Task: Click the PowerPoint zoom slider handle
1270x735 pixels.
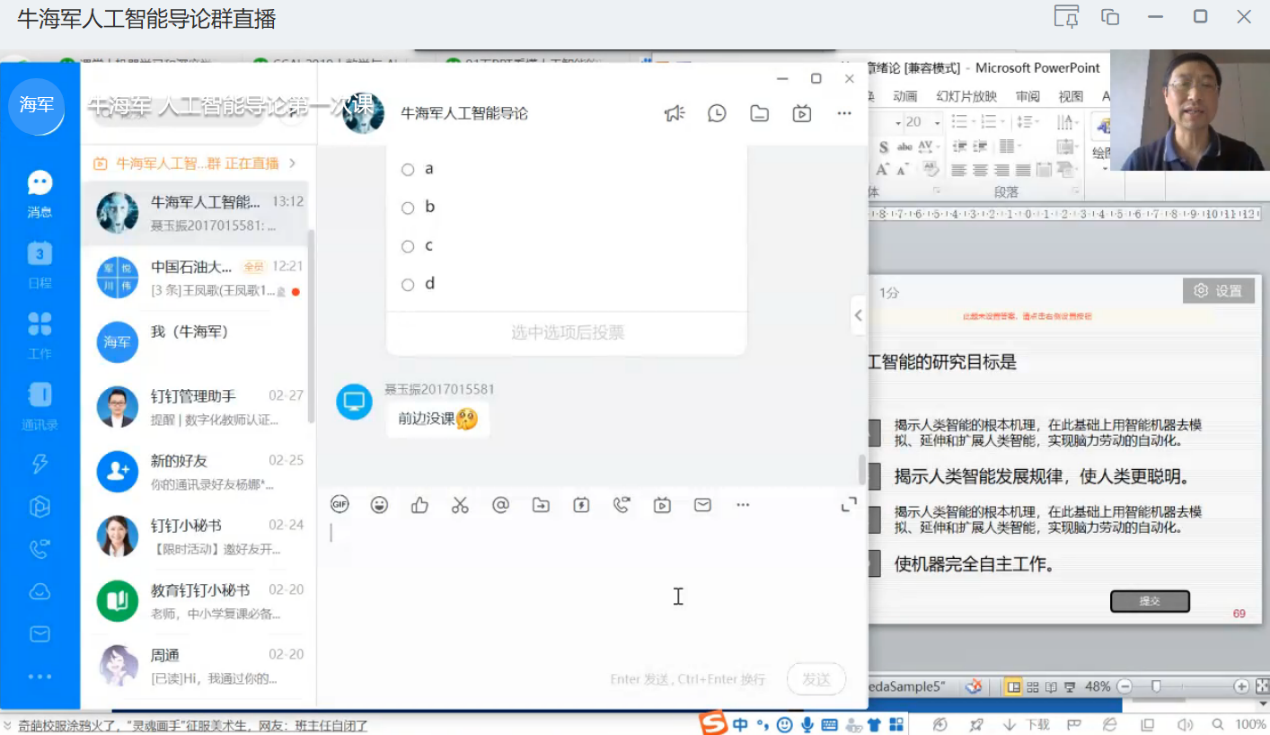Action: coord(1156,687)
